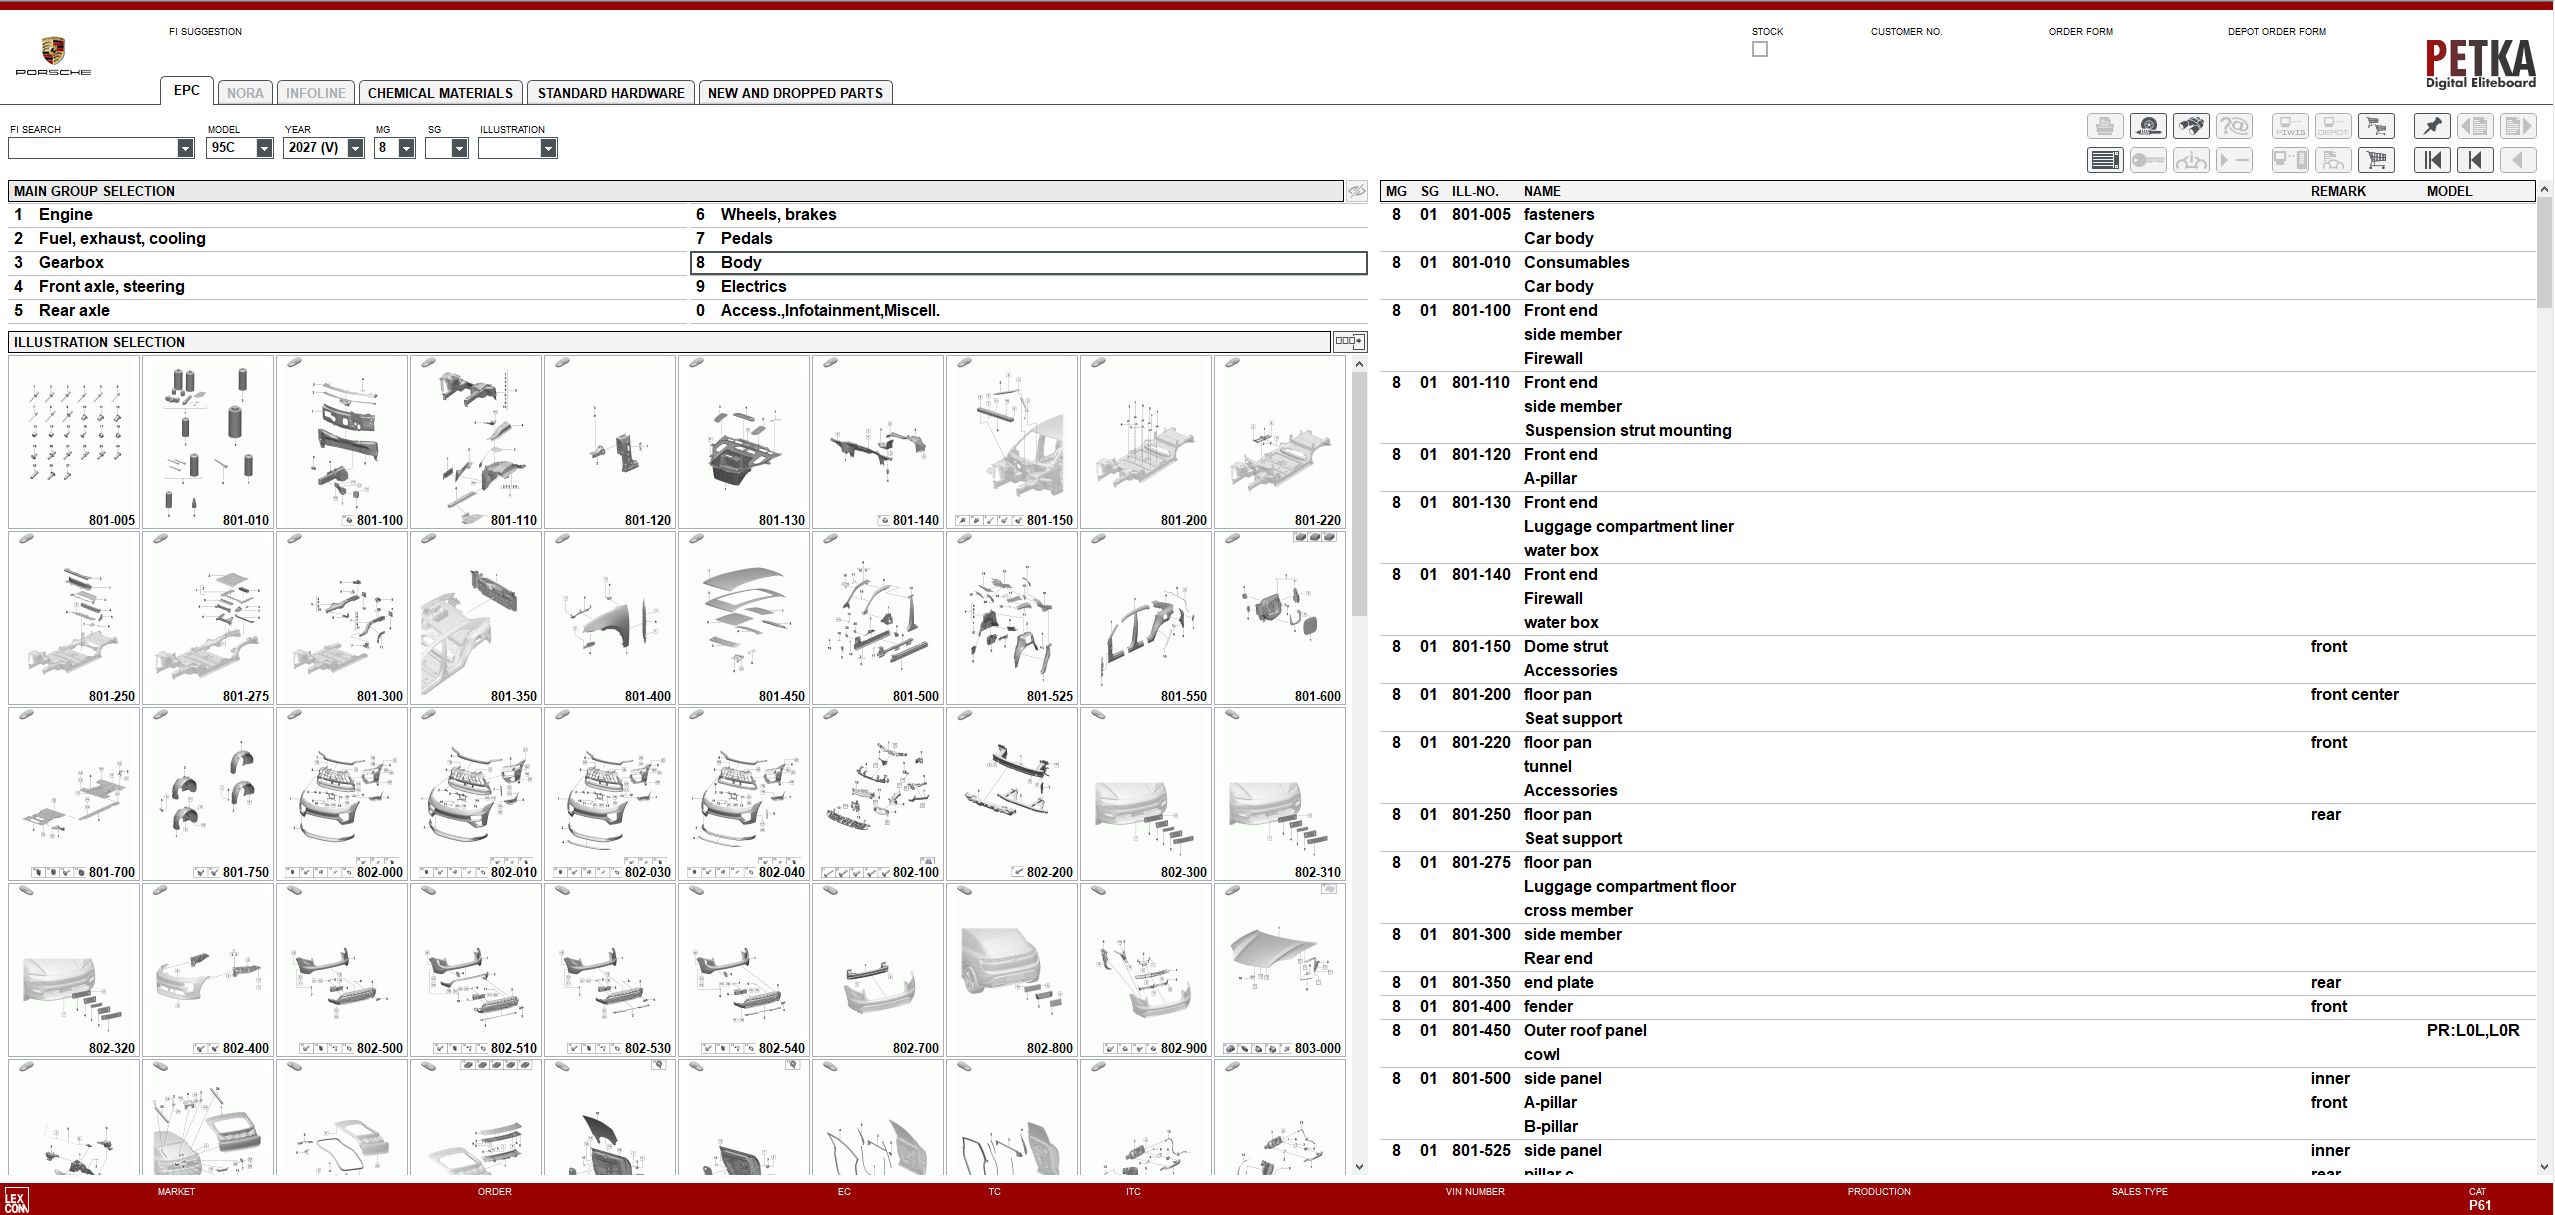Image resolution: width=2555 pixels, height=1215 pixels.
Task: Click the REMARK column header
Action: click(2338, 191)
